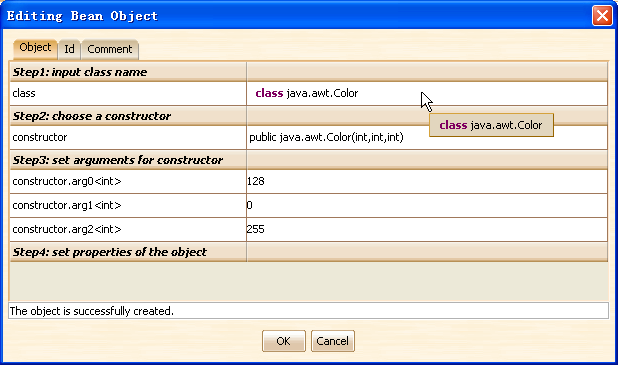
Task: Click the Cancel button
Action: (333, 341)
